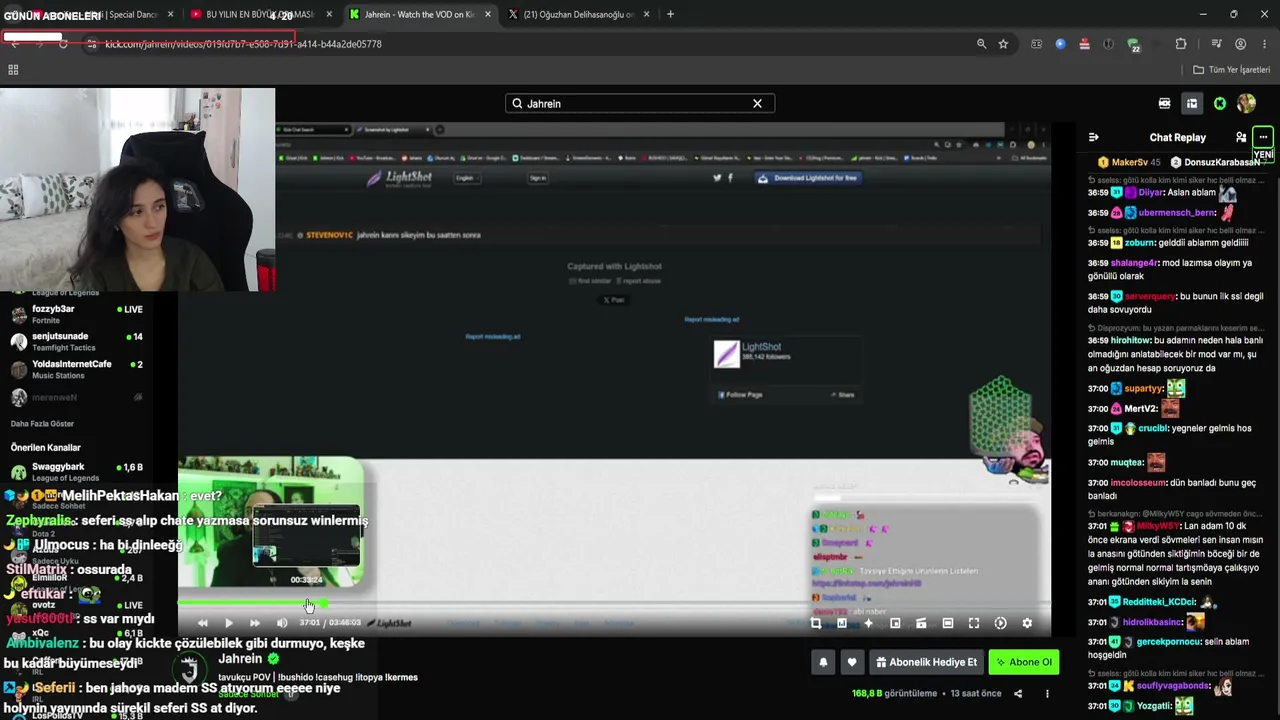Screen dimensions: 1280x720
Task: Click DonsuzKarabasaN in the chat leaderboard
Action: pyautogui.click(x=1222, y=162)
